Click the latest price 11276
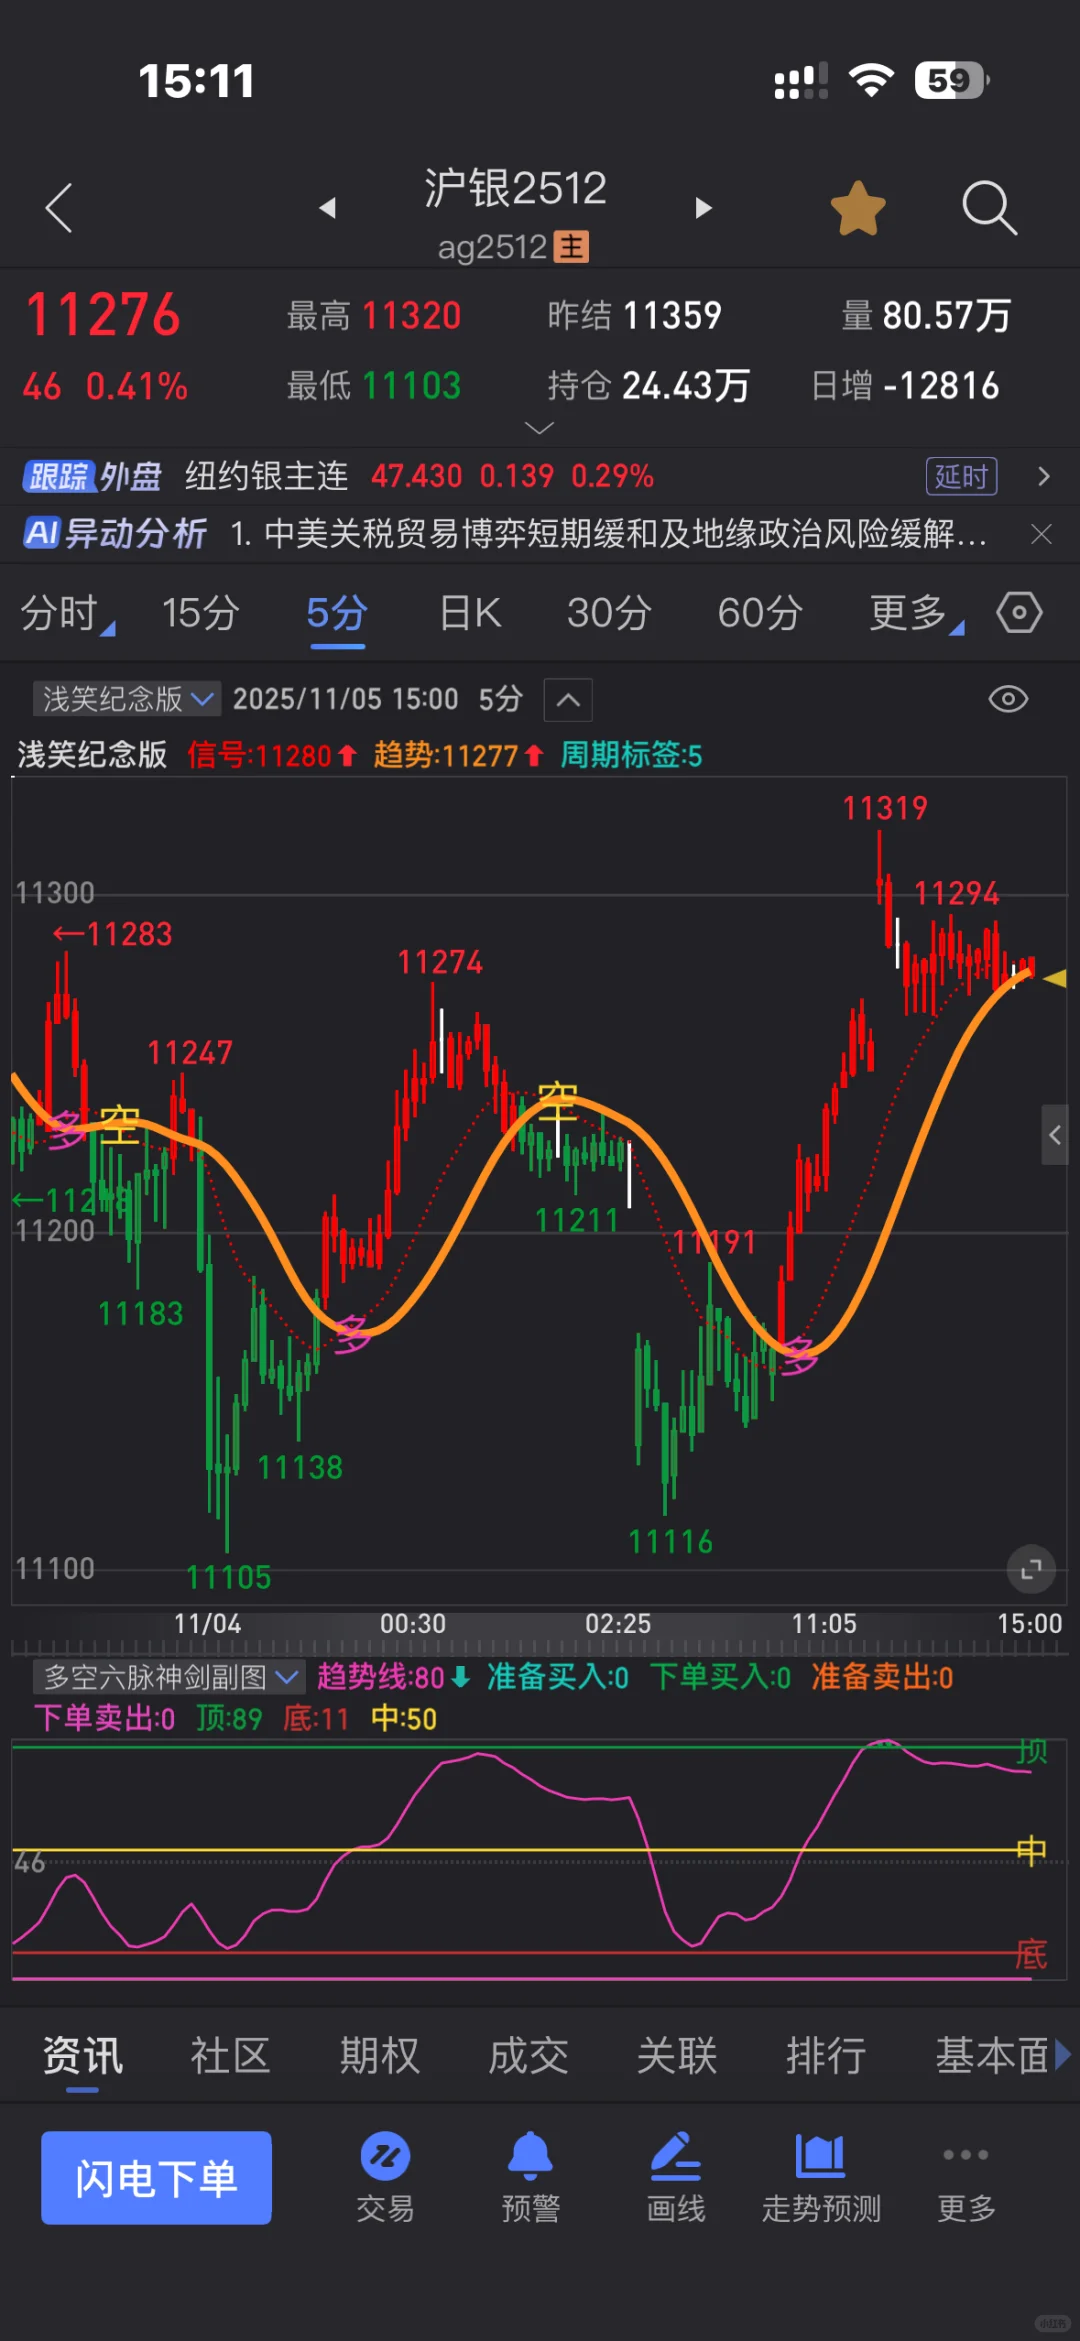This screenshot has height=2341, width=1080. tap(103, 316)
